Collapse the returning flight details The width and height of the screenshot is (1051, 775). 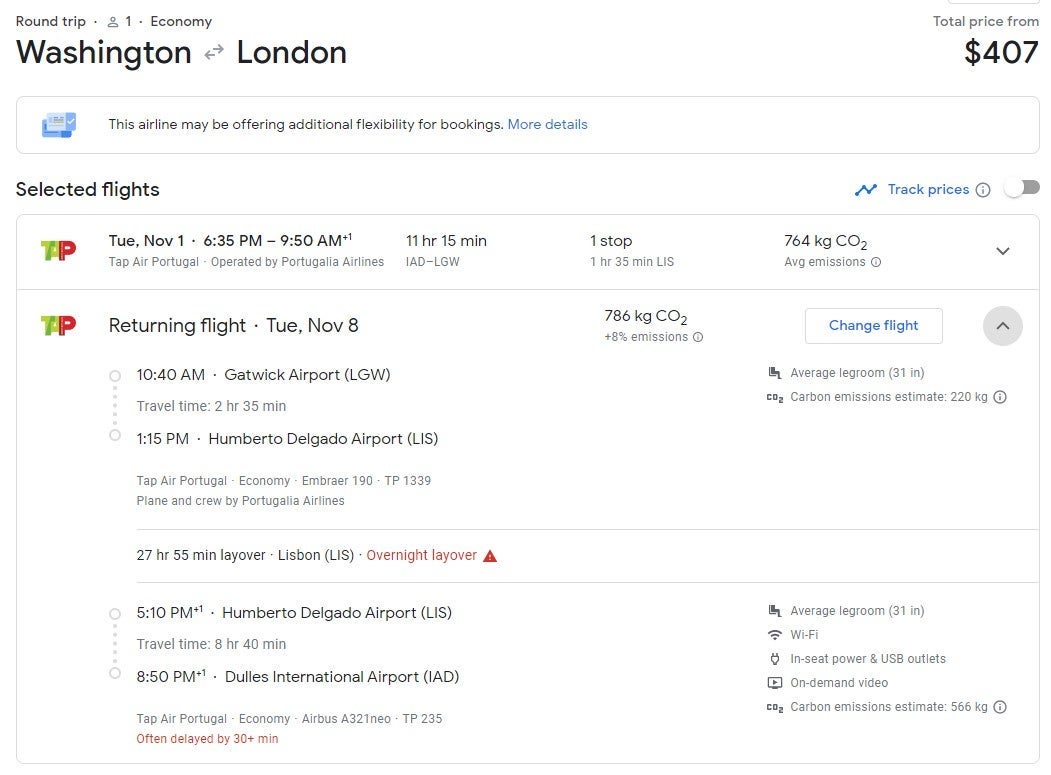point(1003,326)
